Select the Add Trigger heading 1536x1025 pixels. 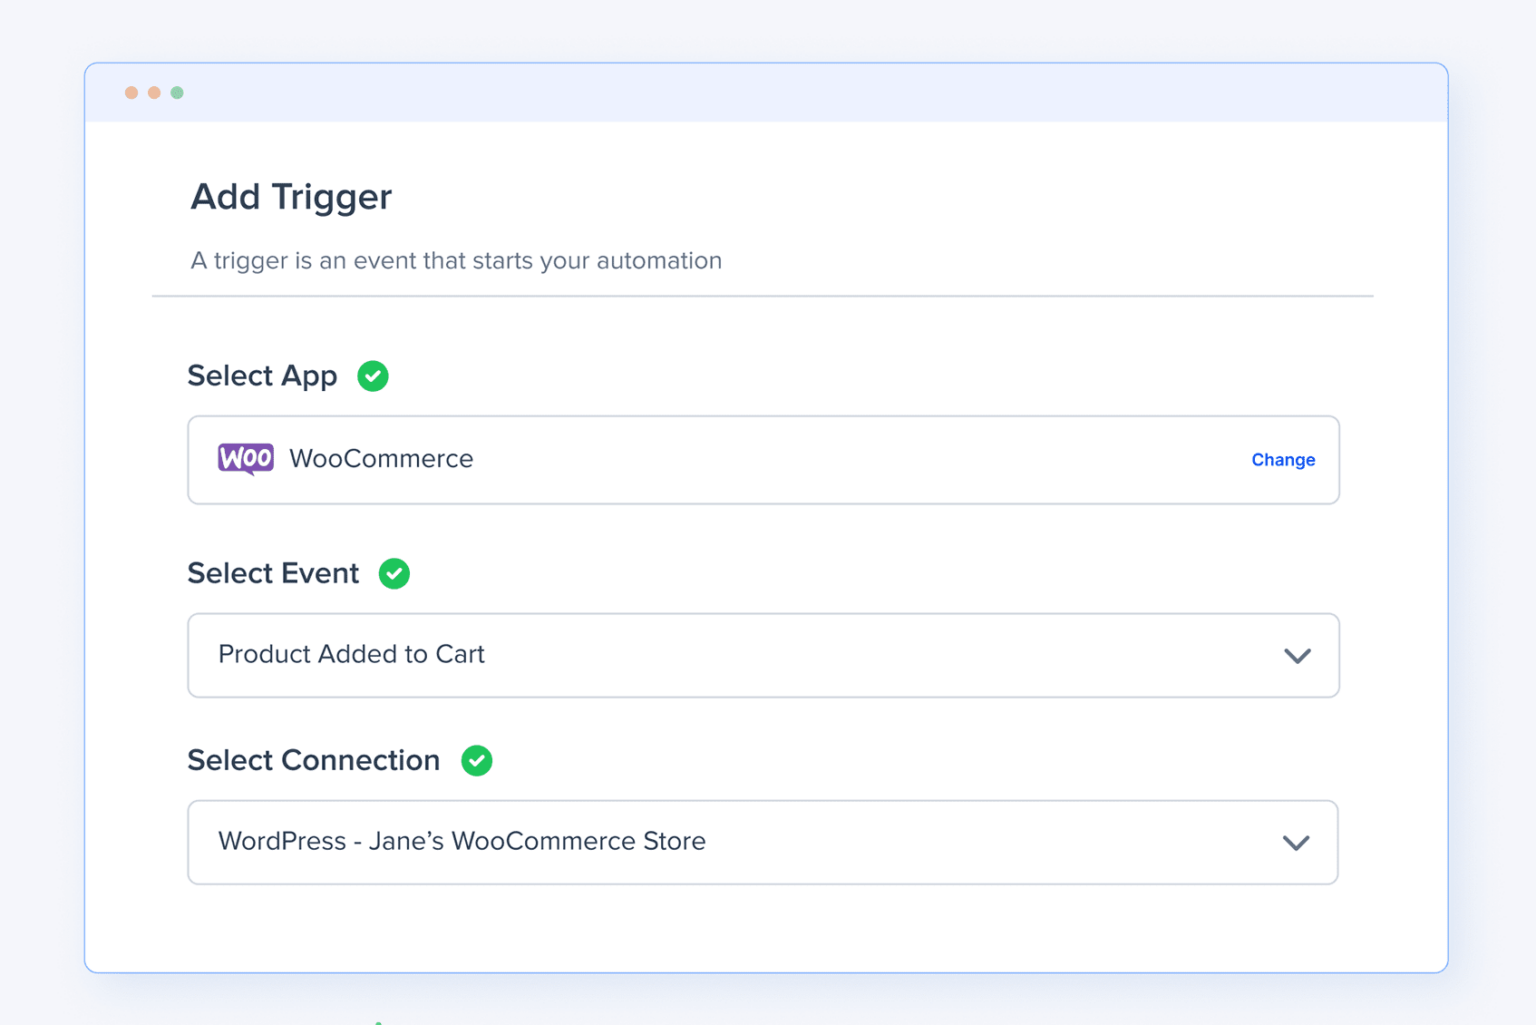click(290, 197)
